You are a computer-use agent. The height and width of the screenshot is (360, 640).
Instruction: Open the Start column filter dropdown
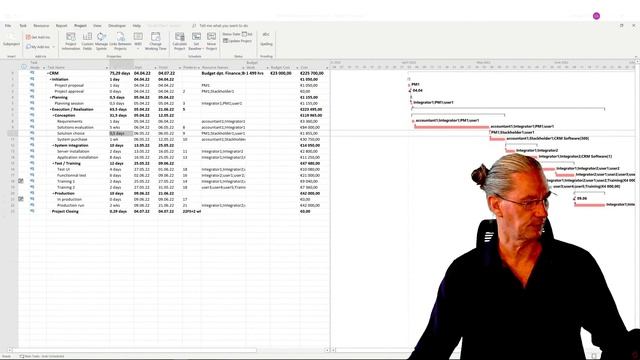coord(155,67)
